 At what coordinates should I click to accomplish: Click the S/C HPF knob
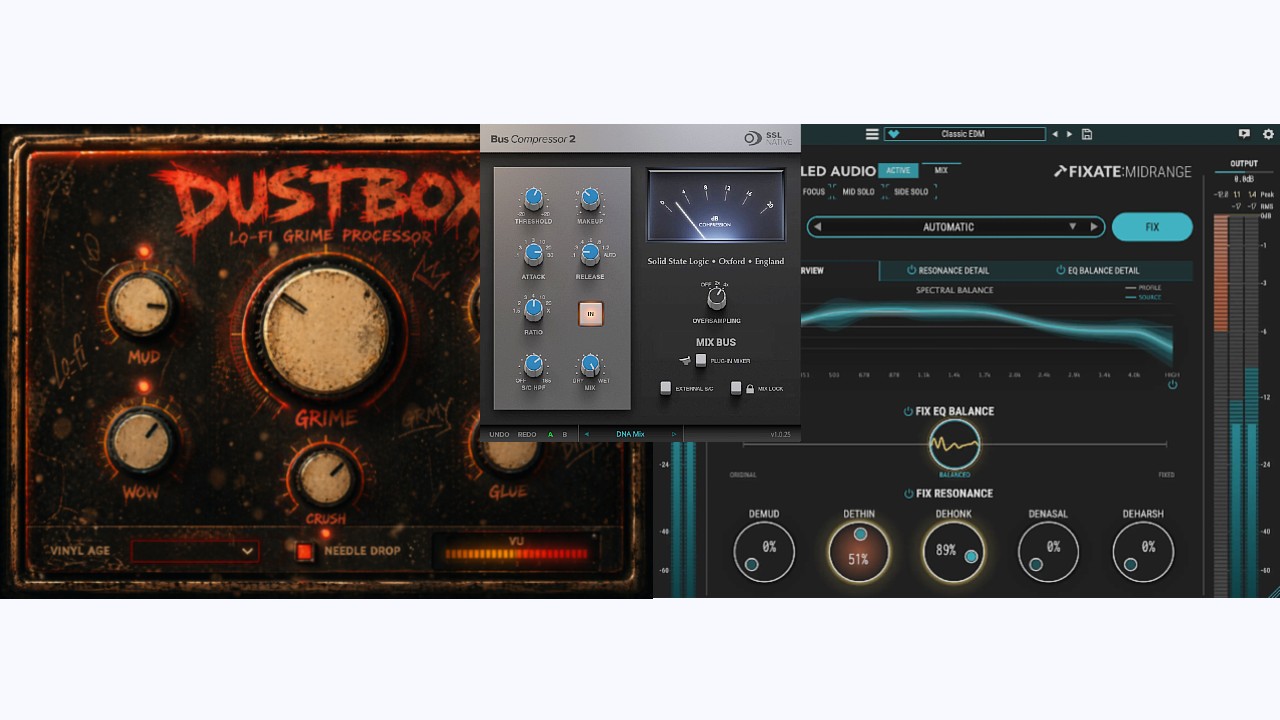533,365
